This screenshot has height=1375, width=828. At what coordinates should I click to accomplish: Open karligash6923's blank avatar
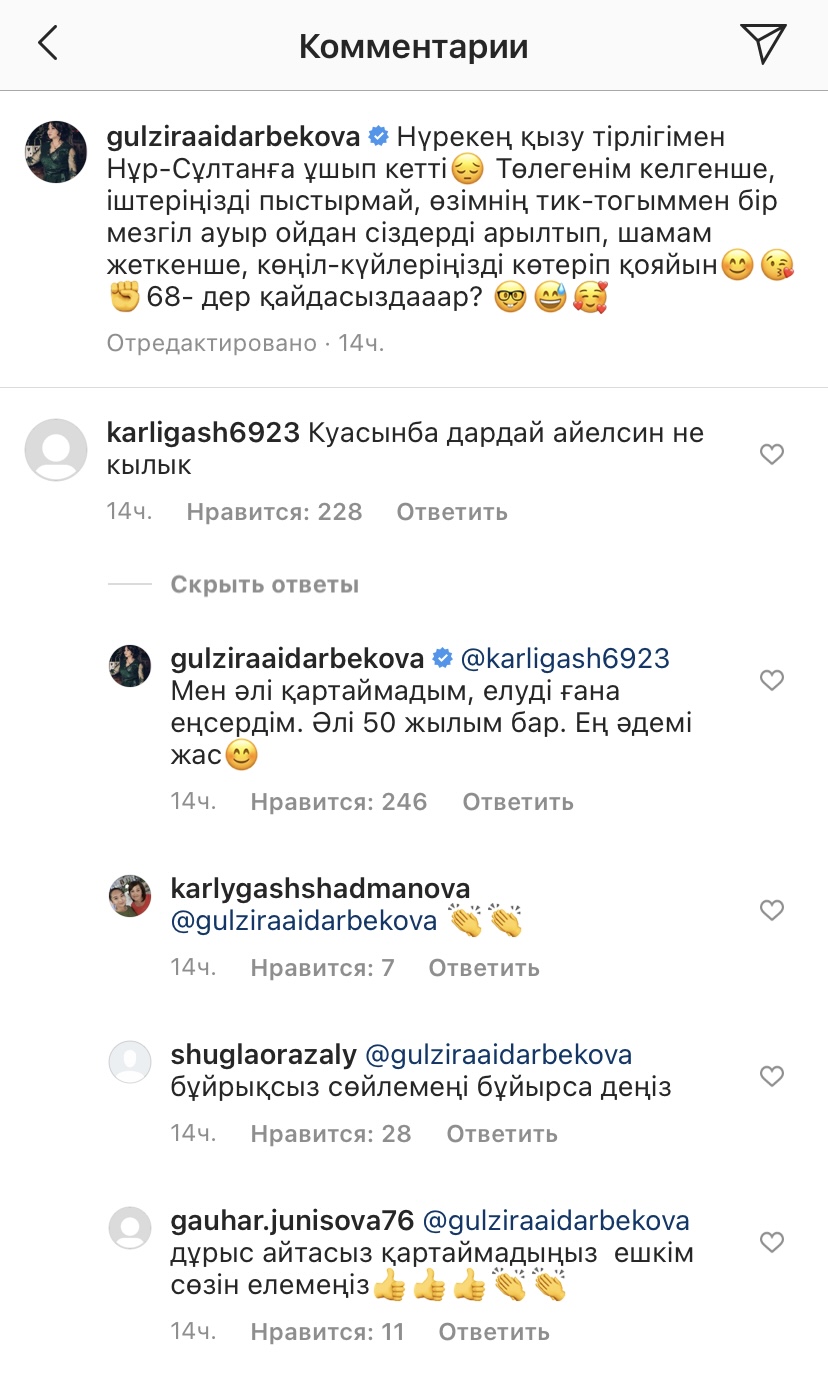point(55,450)
